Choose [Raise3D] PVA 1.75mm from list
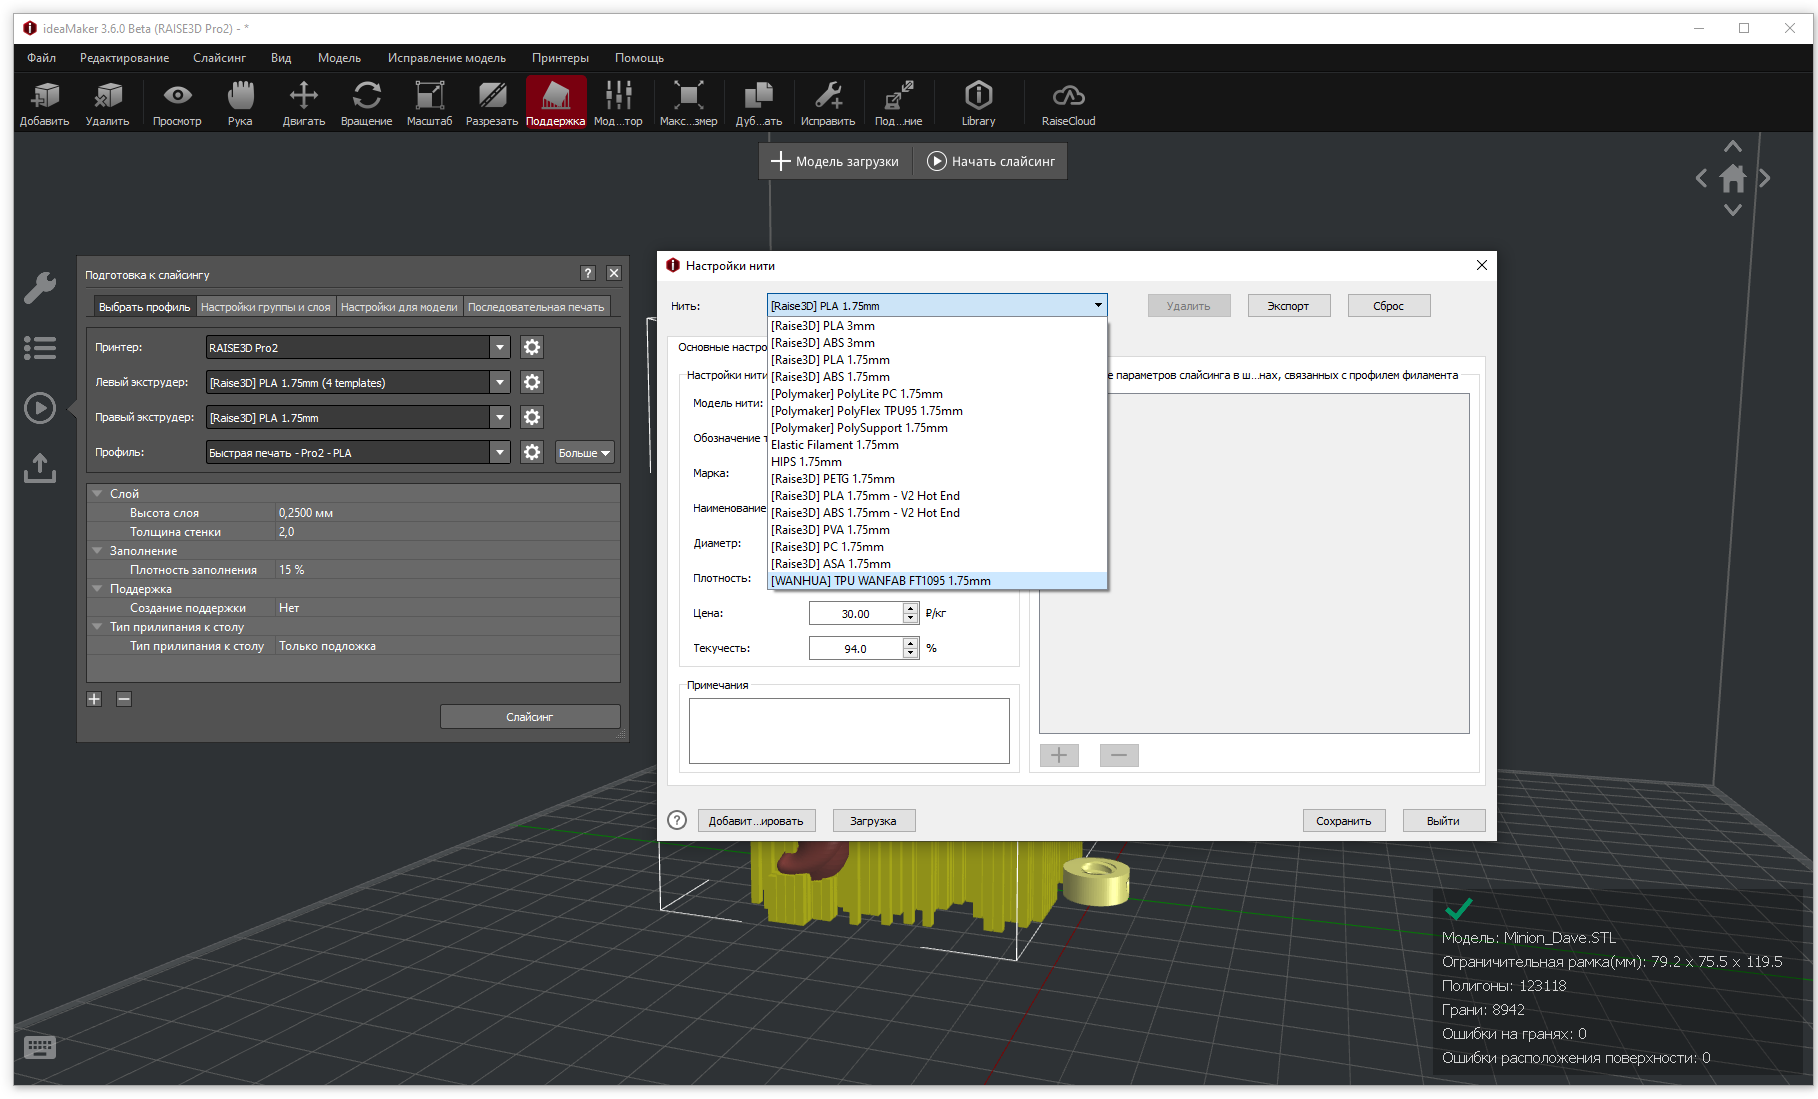This screenshot has width=1818, height=1099. coord(937,530)
